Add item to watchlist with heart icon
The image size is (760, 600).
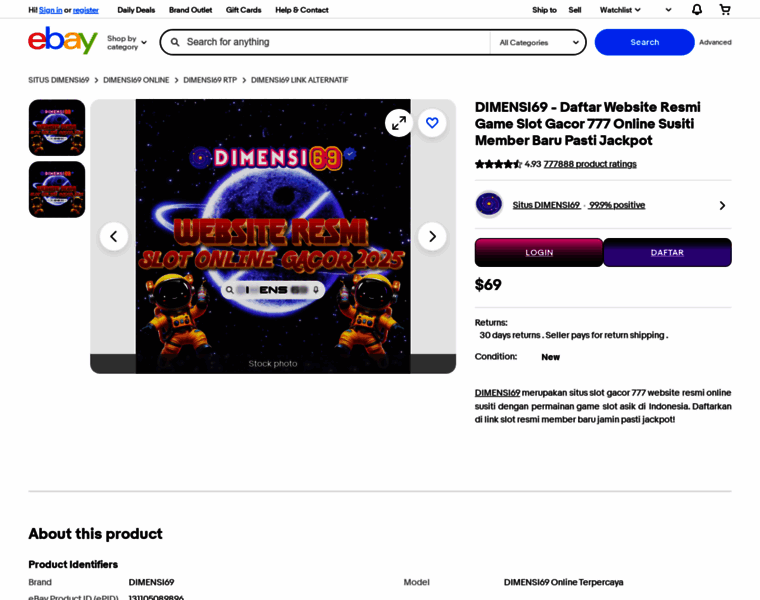pos(432,123)
